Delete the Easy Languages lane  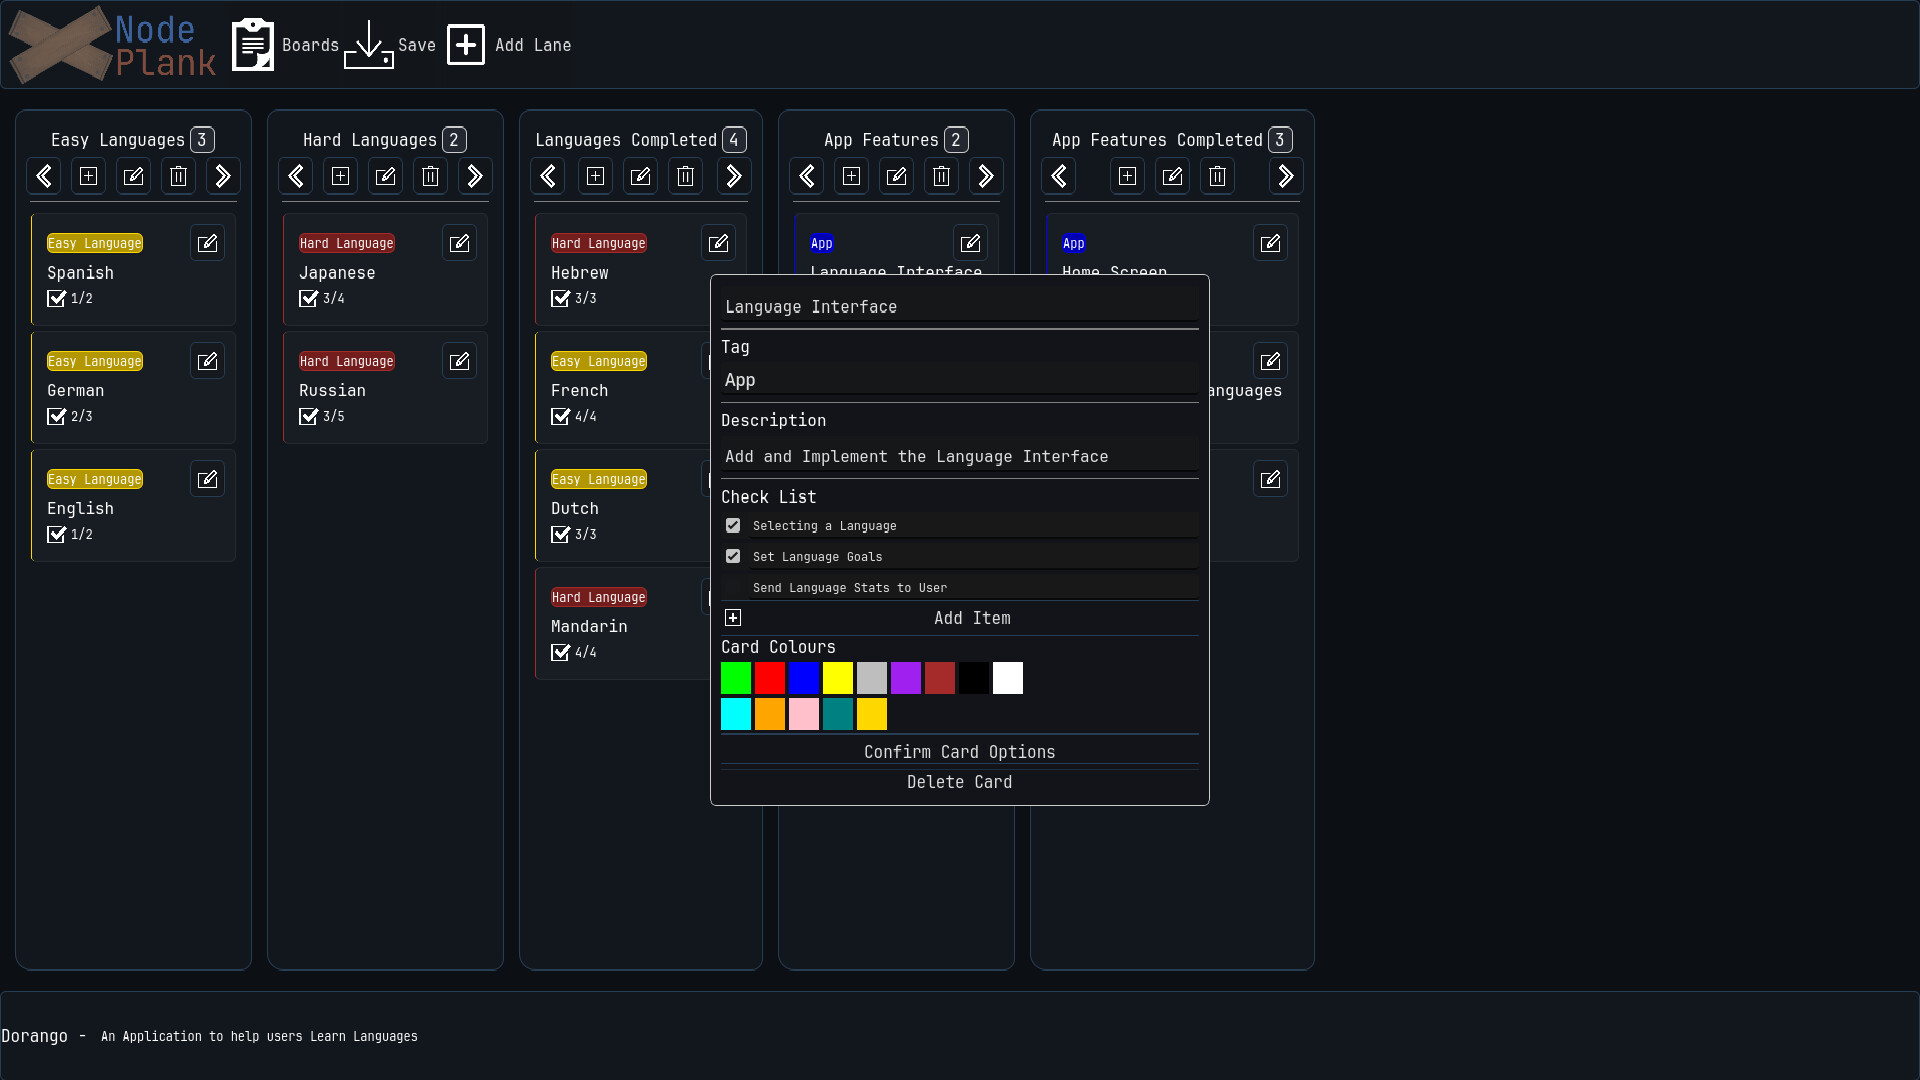(179, 176)
